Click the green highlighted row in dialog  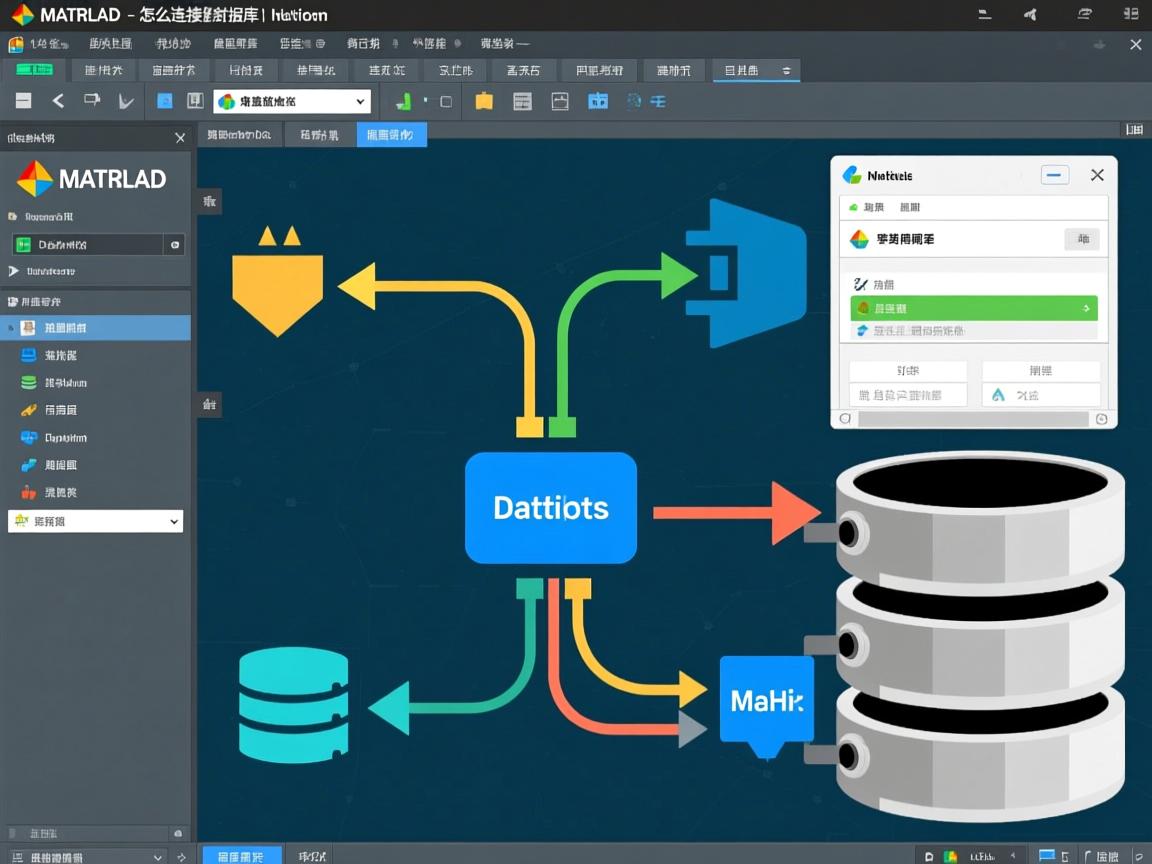pos(973,309)
